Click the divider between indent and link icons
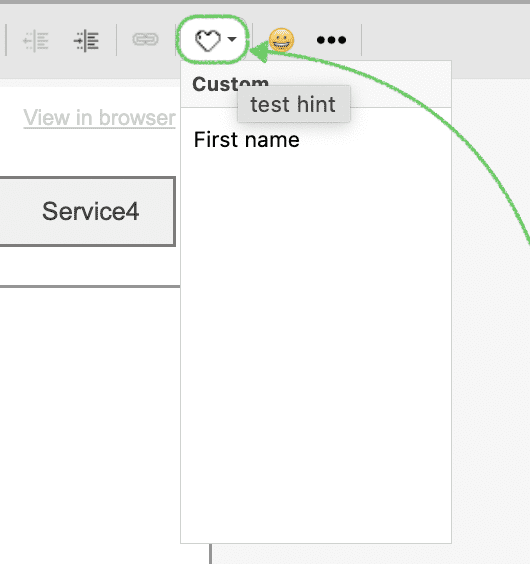The height and width of the screenshot is (564, 530). (116, 40)
